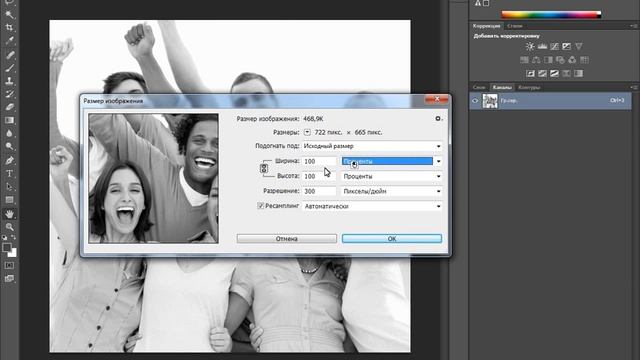Open the Ширина units dropdown

point(391,161)
